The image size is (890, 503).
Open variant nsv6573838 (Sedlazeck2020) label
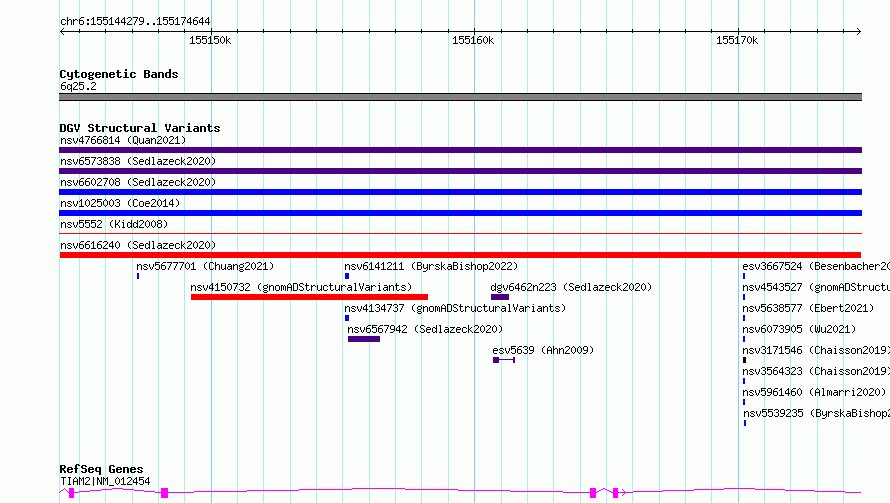pyautogui.click(x=138, y=161)
